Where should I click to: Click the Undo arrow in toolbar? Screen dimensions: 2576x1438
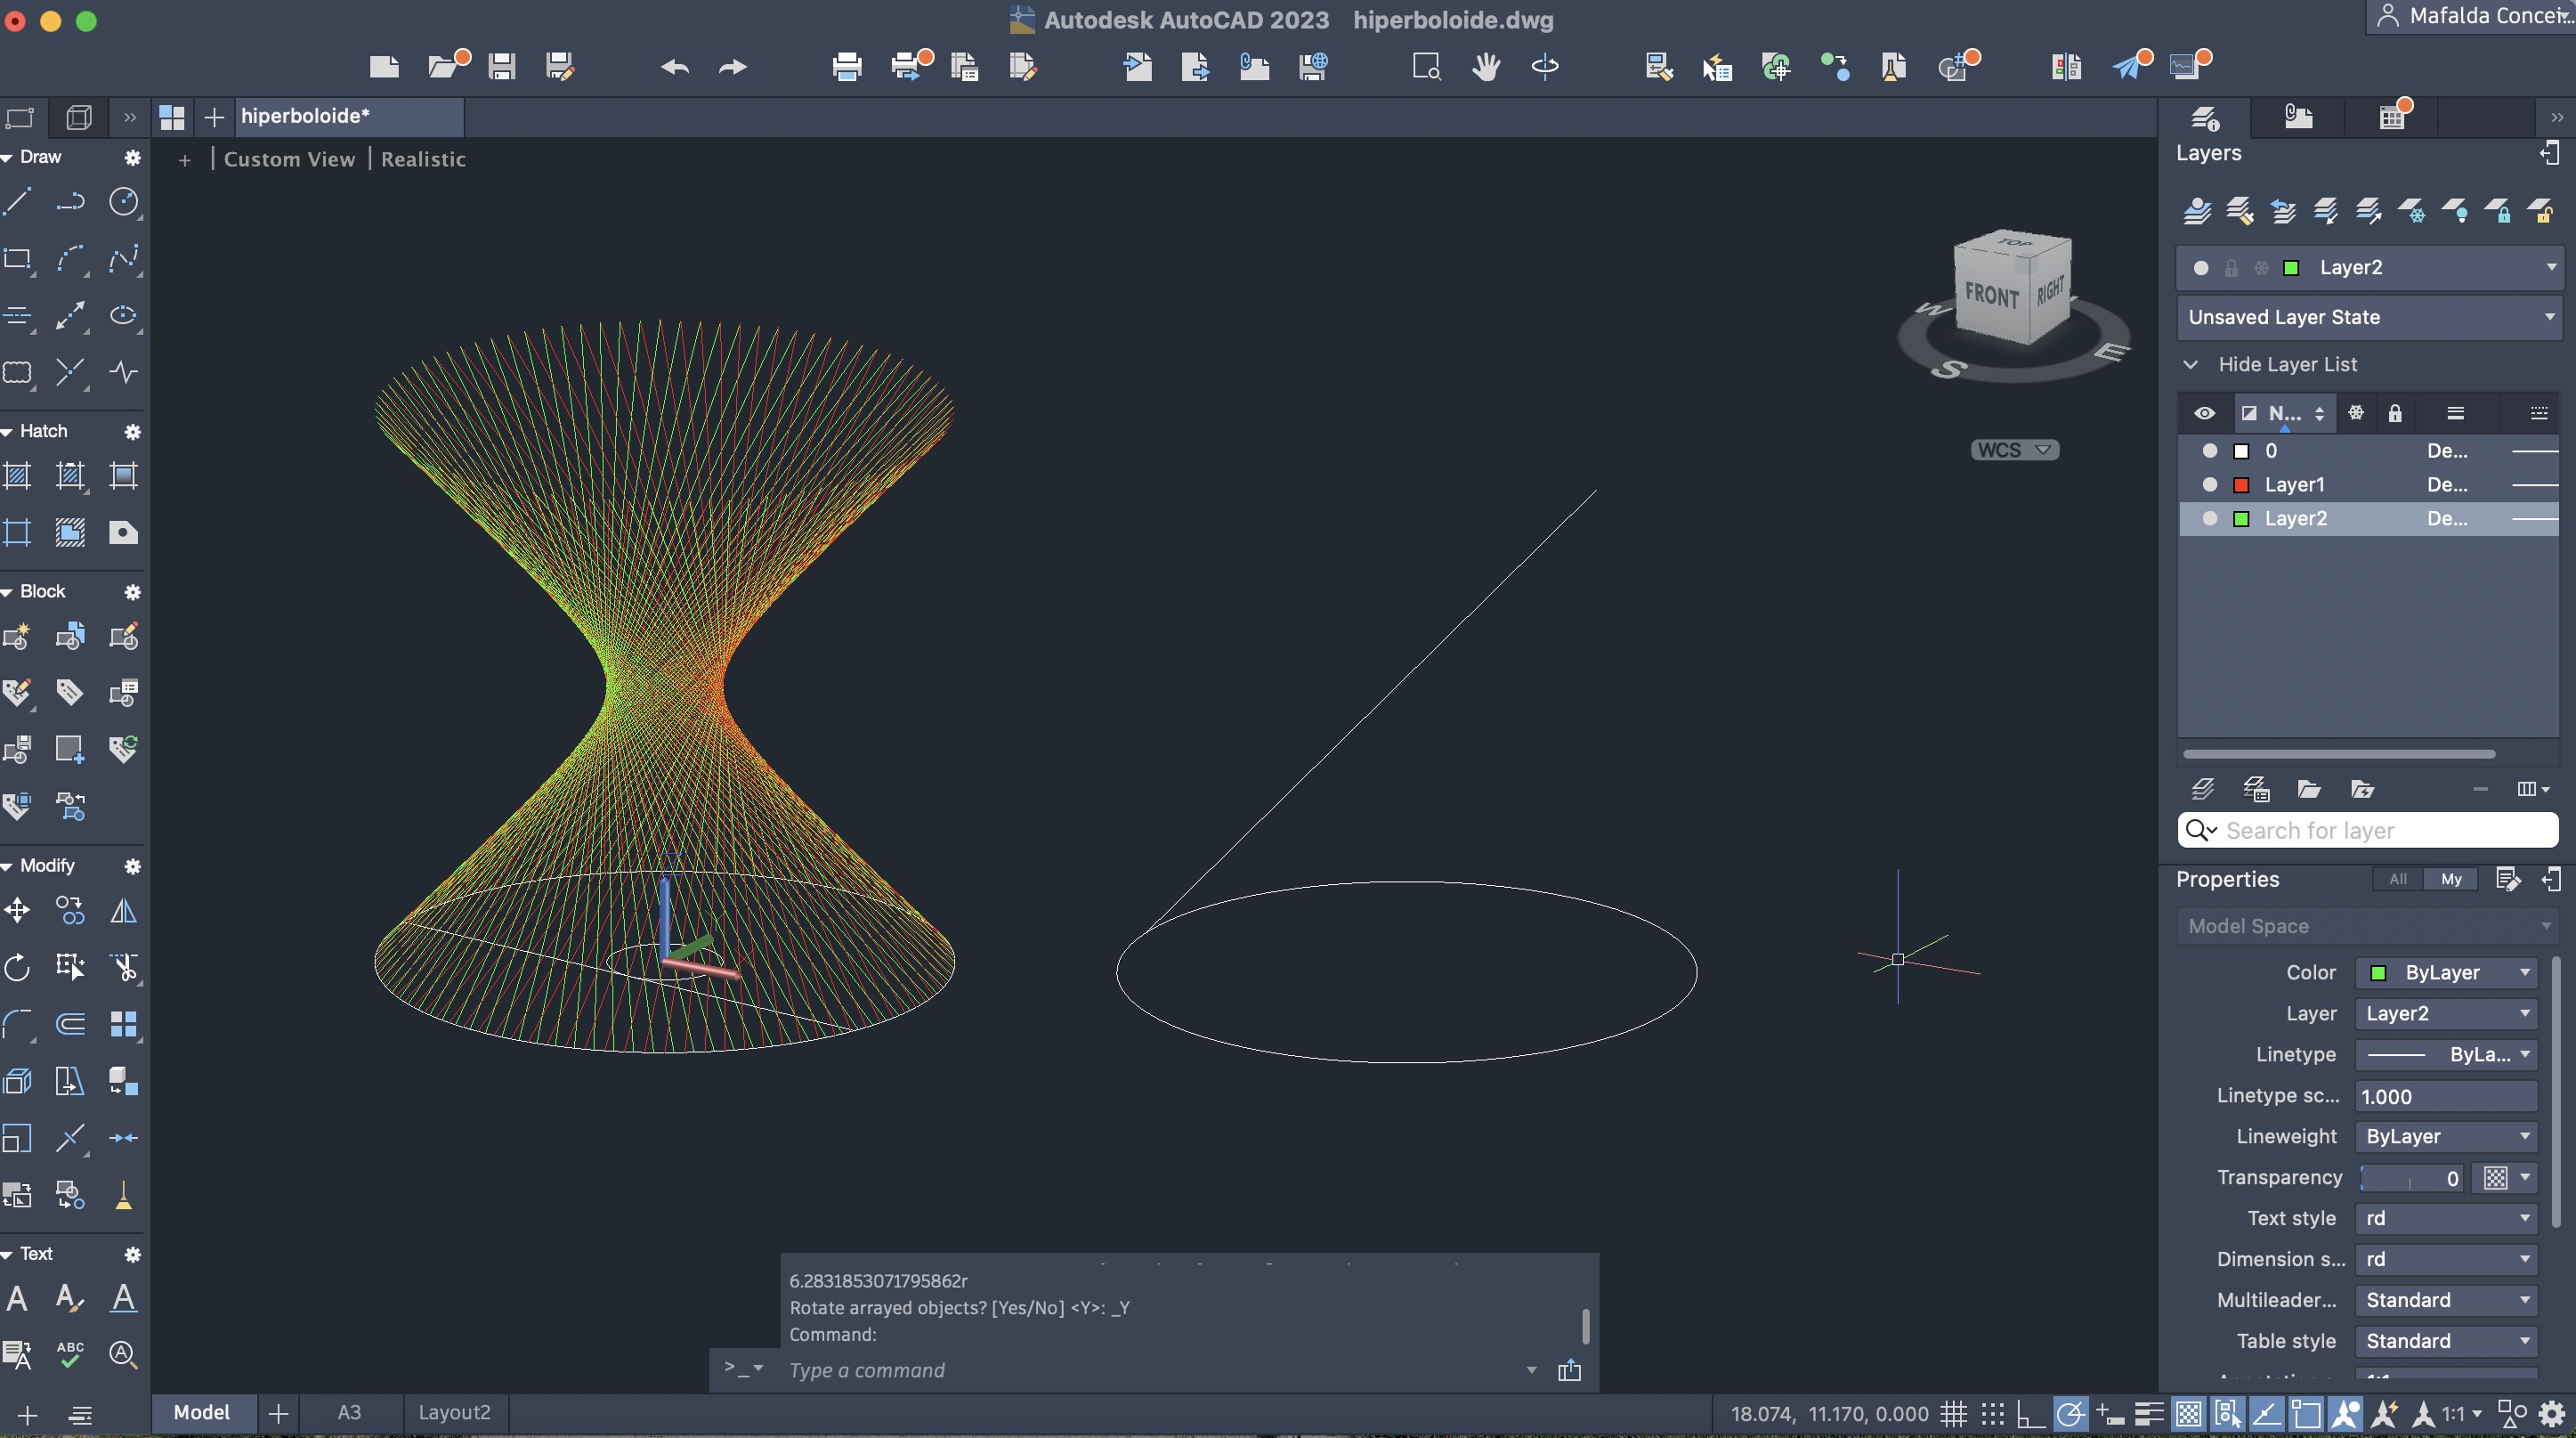(x=675, y=67)
